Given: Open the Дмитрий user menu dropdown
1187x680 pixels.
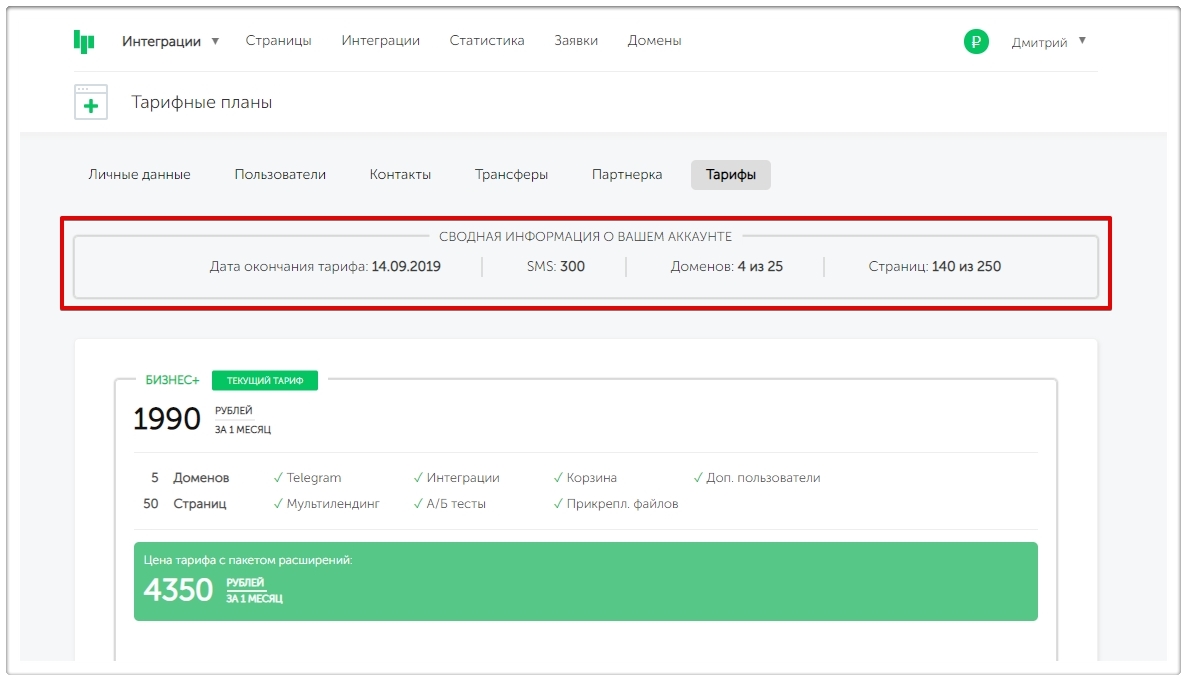Looking at the screenshot, I should tap(1048, 42).
